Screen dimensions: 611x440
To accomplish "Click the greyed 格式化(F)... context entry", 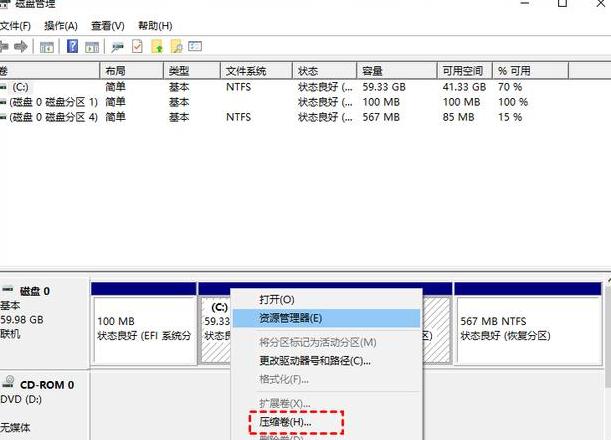I will pyautogui.click(x=327, y=379).
